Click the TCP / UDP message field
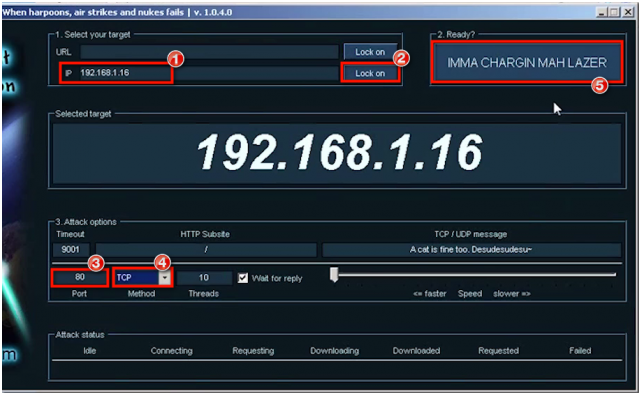Image resolution: width=639 pixels, height=393 pixels. coord(472,249)
